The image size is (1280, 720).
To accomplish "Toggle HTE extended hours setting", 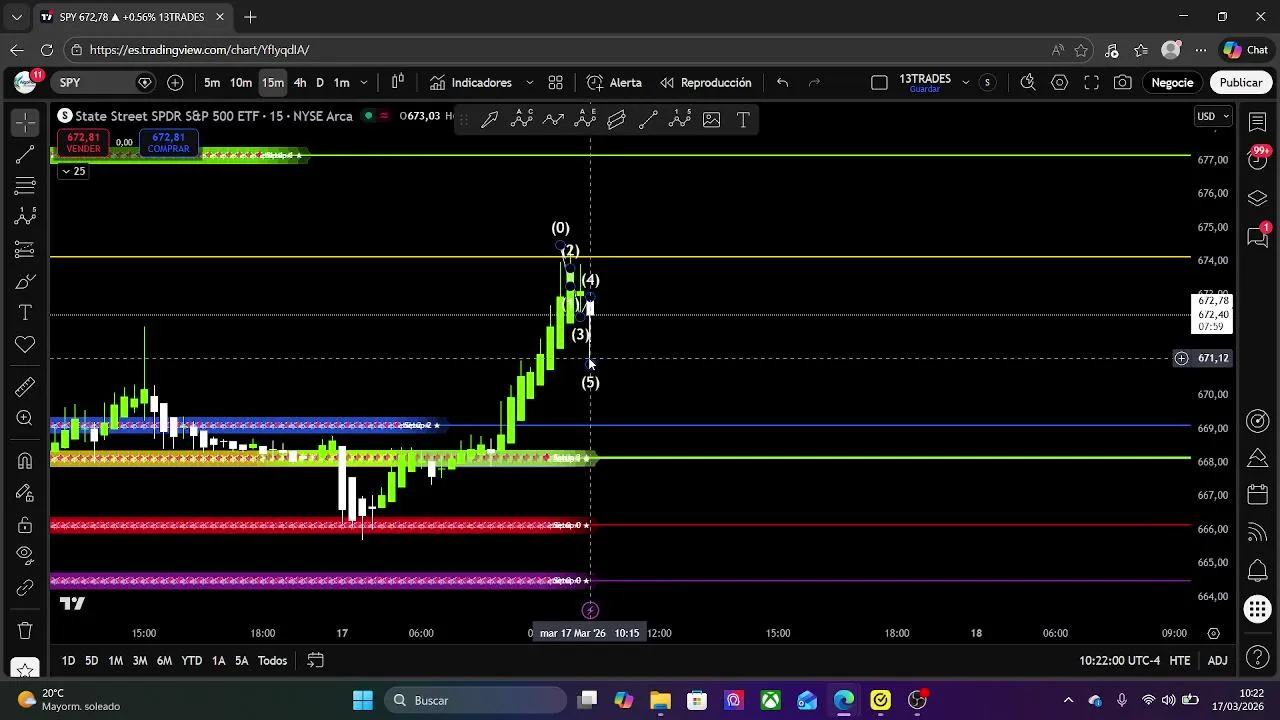I will pos(1180,660).
